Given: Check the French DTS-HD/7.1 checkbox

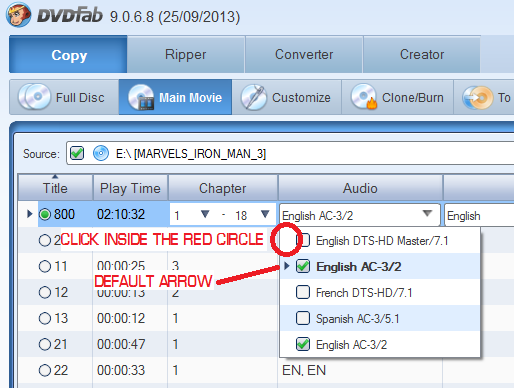Looking at the screenshot, I should 303,292.
